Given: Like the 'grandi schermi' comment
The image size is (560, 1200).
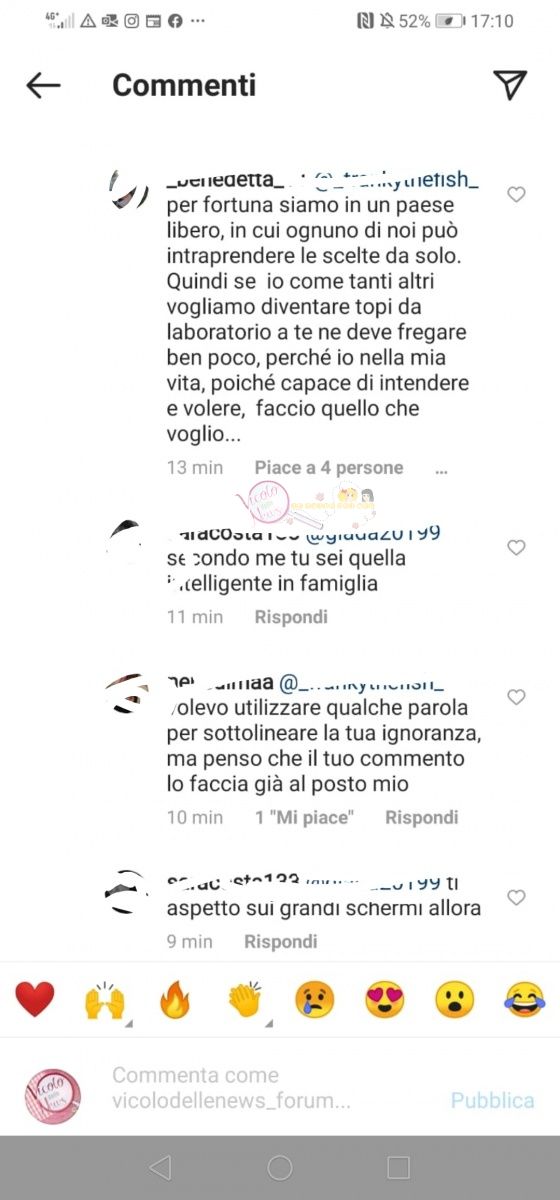Looking at the screenshot, I should pyautogui.click(x=516, y=898).
